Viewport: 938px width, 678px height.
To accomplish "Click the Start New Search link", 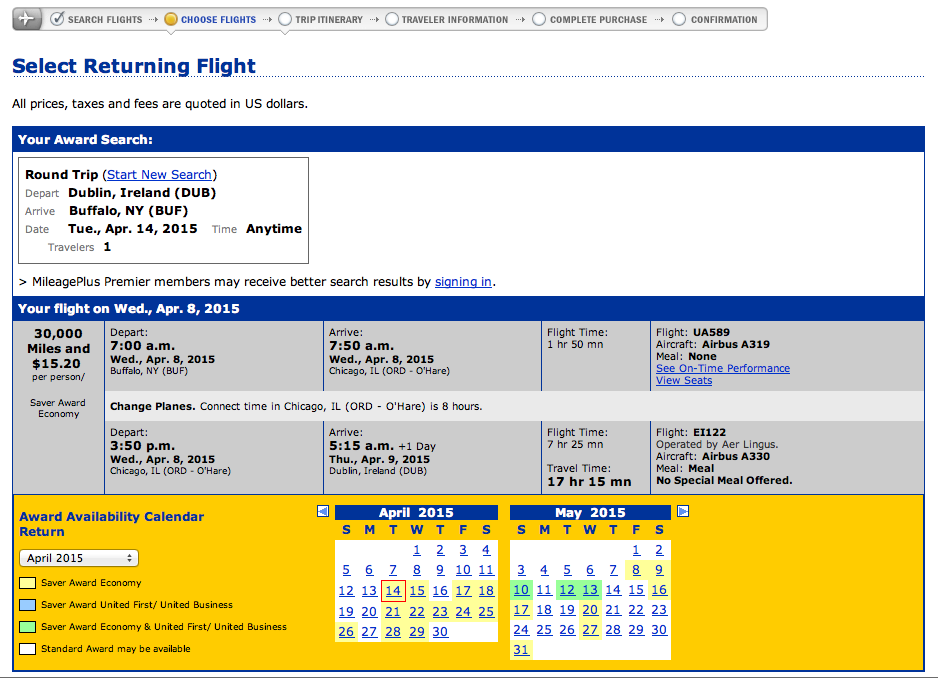I will pyautogui.click(x=159, y=175).
